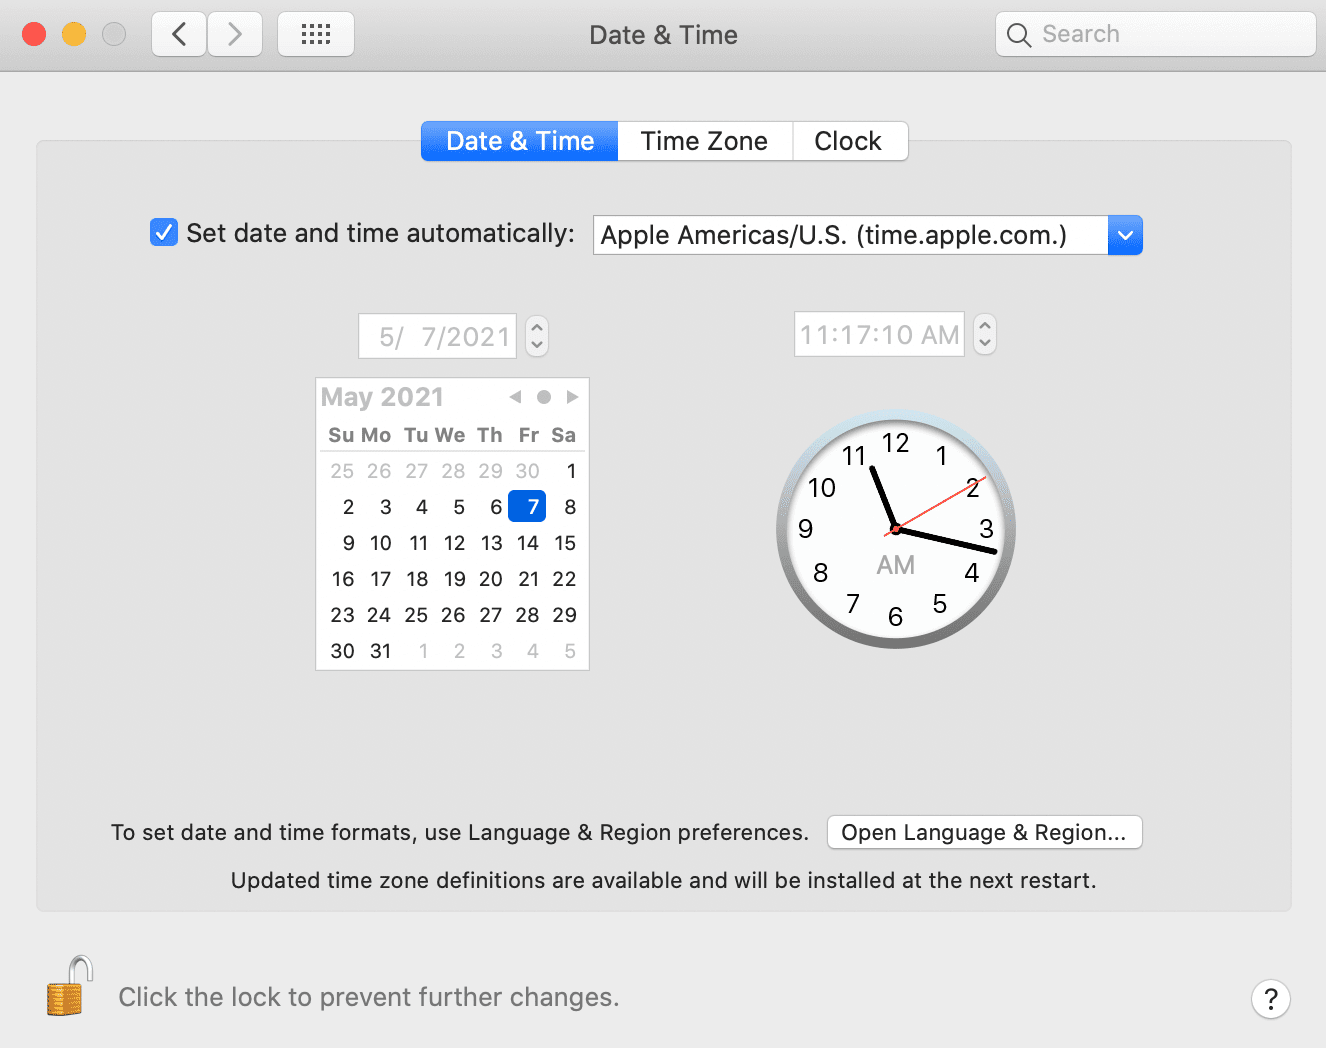Open help with the question mark button
Viewport: 1326px width, 1048px height.
tap(1270, 998)
